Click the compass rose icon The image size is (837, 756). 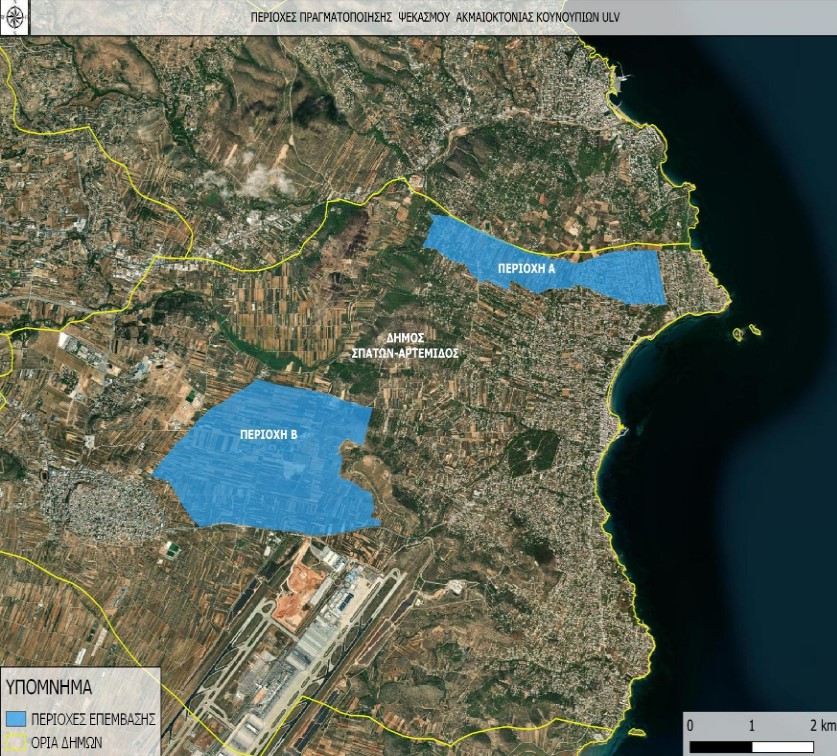click(12, 16)
